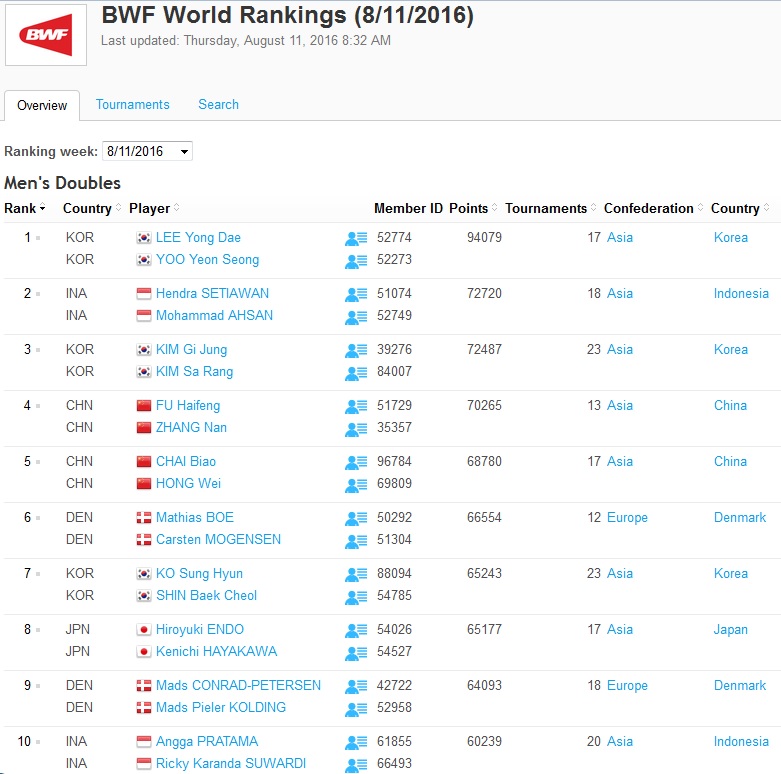781x774 pixels.
Task: Open profile card icon for Kenichi HAYAKAWA
Action: (356, 652)
